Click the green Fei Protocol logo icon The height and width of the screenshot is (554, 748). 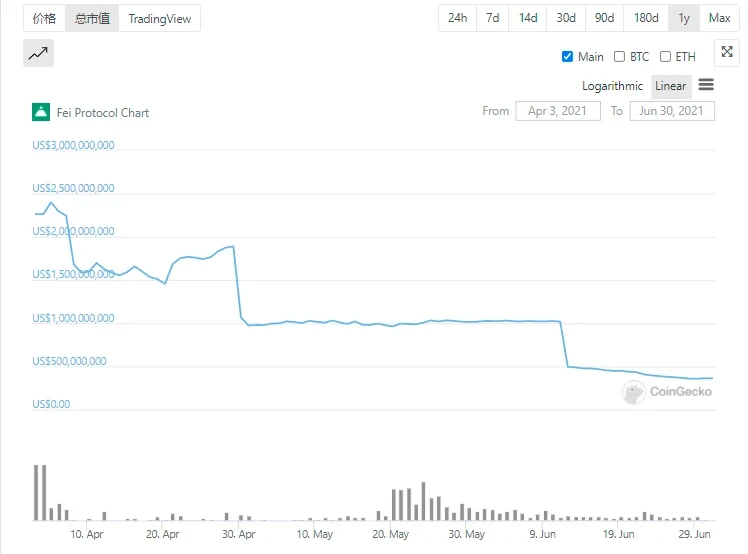click(x=41, y=112)
